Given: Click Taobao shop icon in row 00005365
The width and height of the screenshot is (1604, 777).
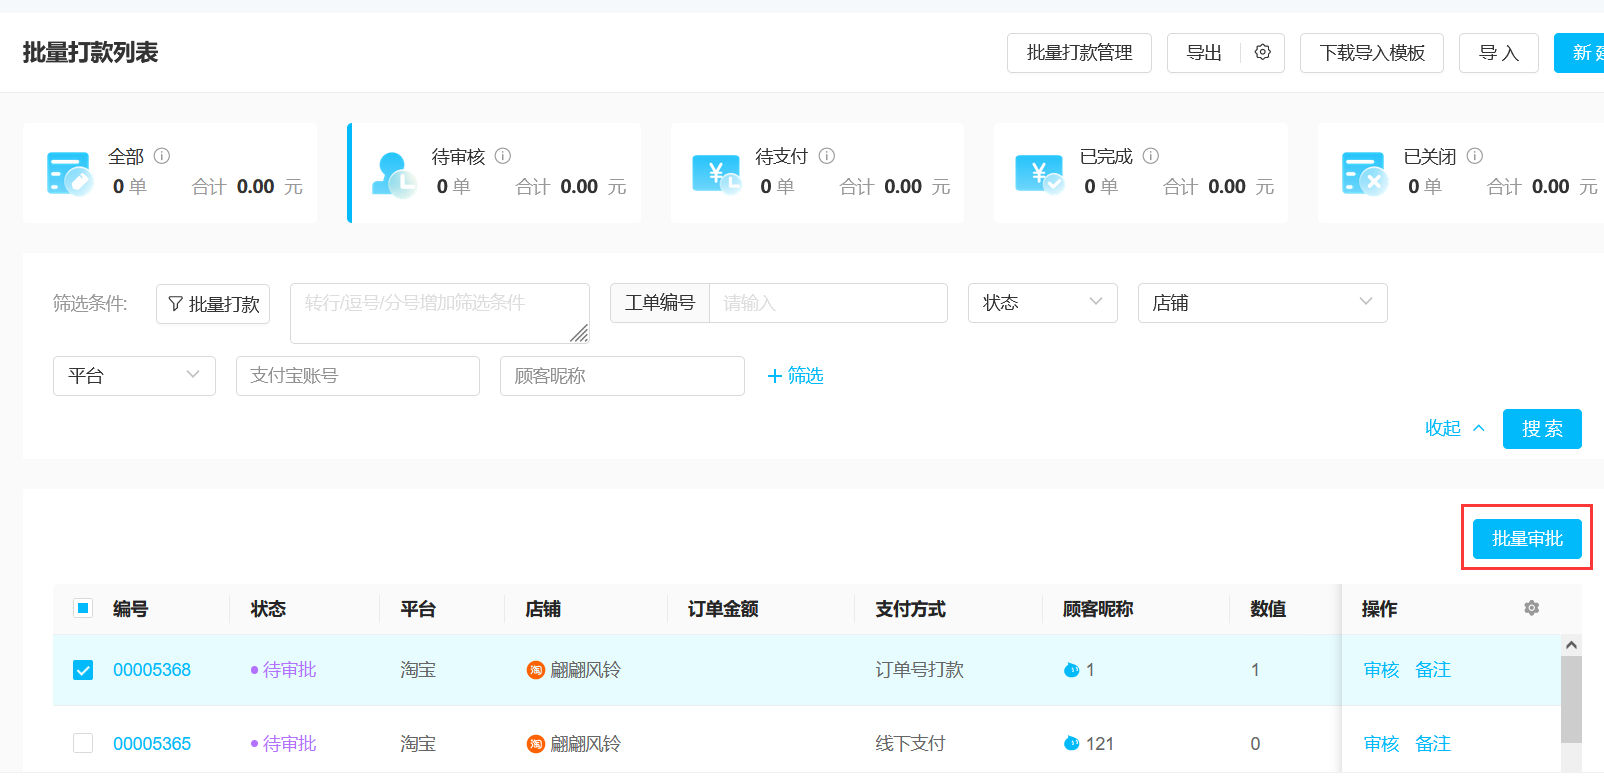Looking at the screenshot, I should point(536,744).
